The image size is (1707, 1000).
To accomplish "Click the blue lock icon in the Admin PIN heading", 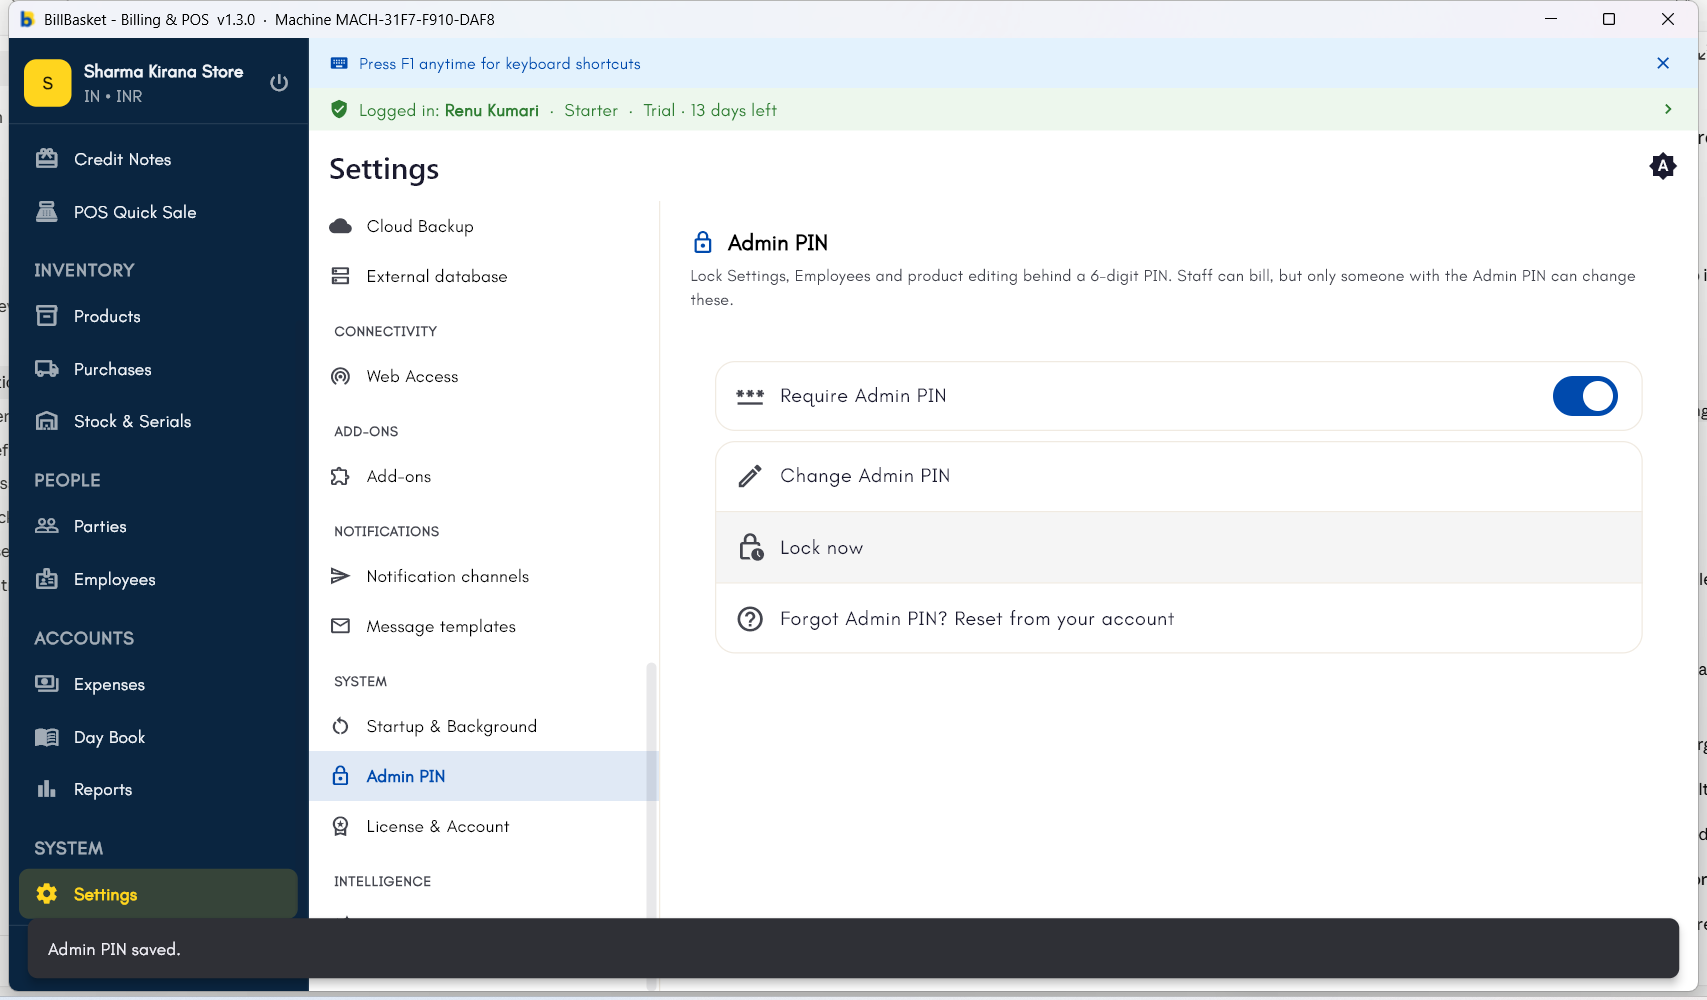I will pos(703,242).
